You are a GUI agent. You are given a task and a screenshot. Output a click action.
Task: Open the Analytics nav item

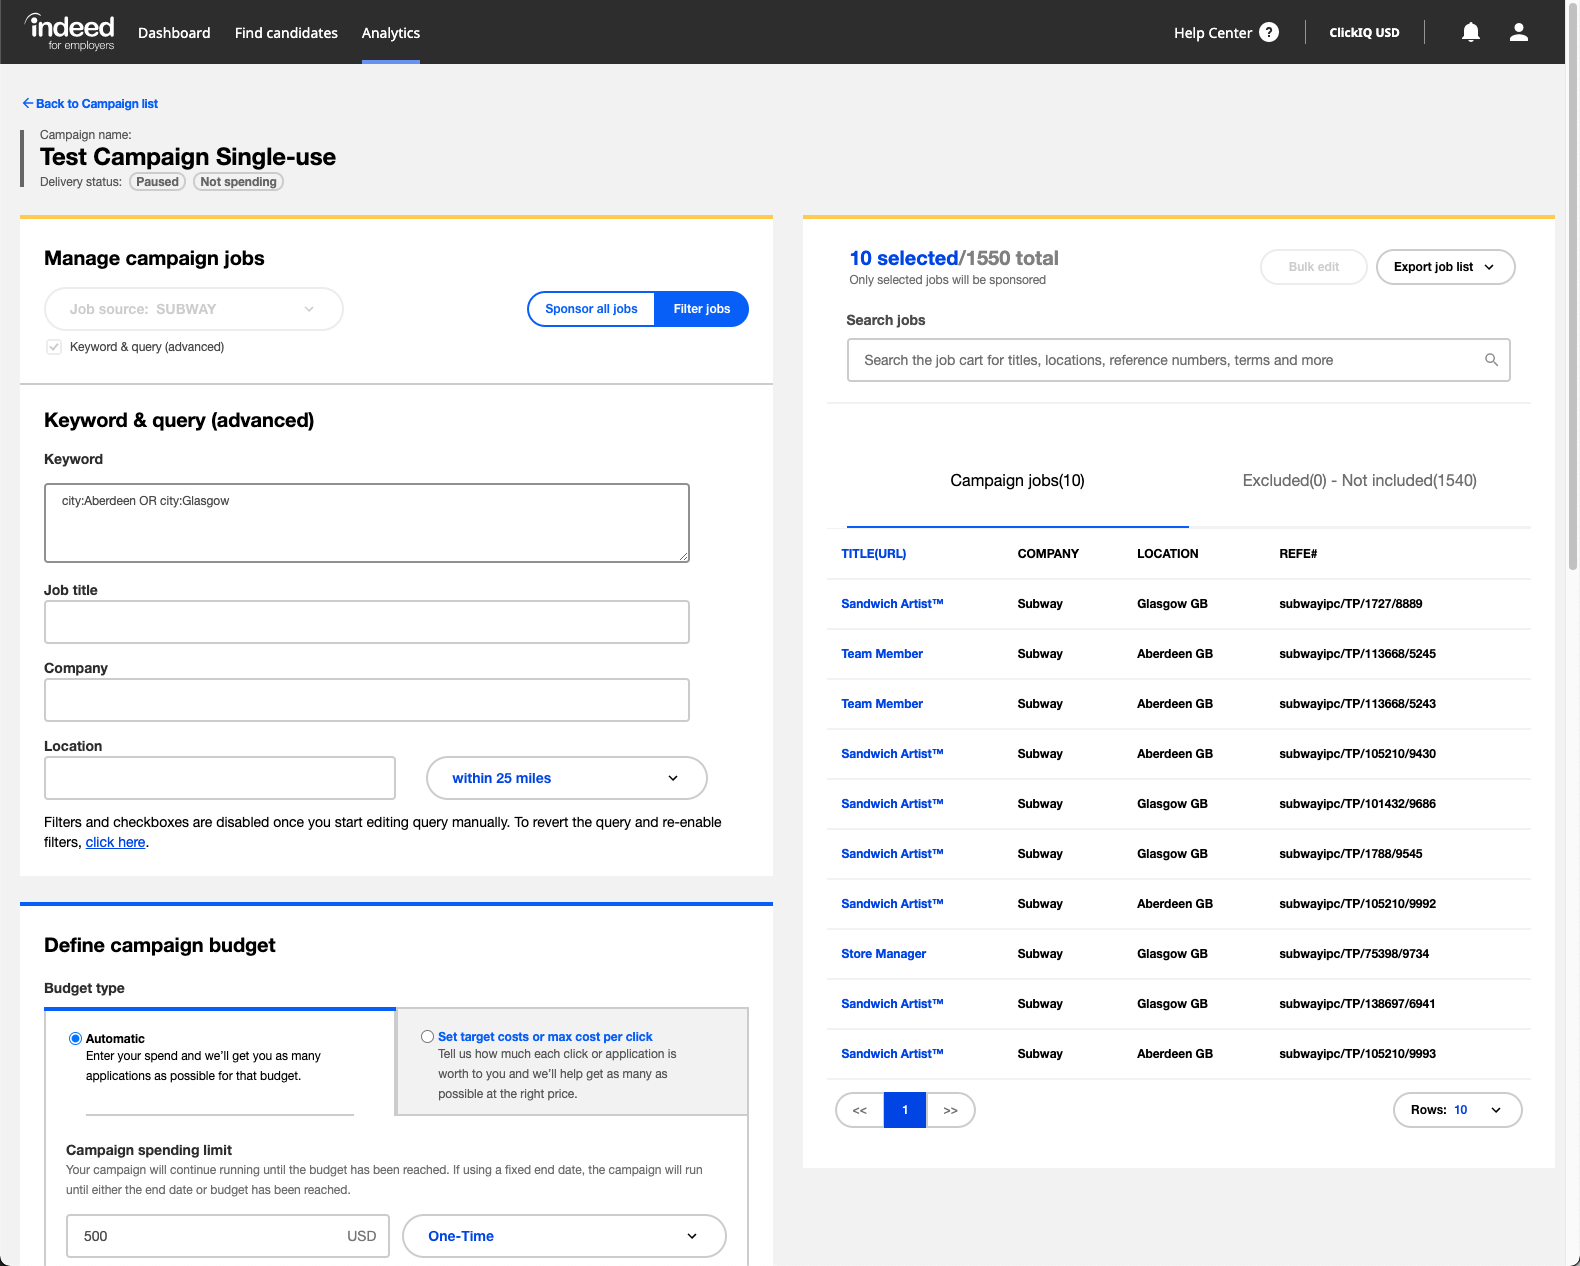(391, 33)
